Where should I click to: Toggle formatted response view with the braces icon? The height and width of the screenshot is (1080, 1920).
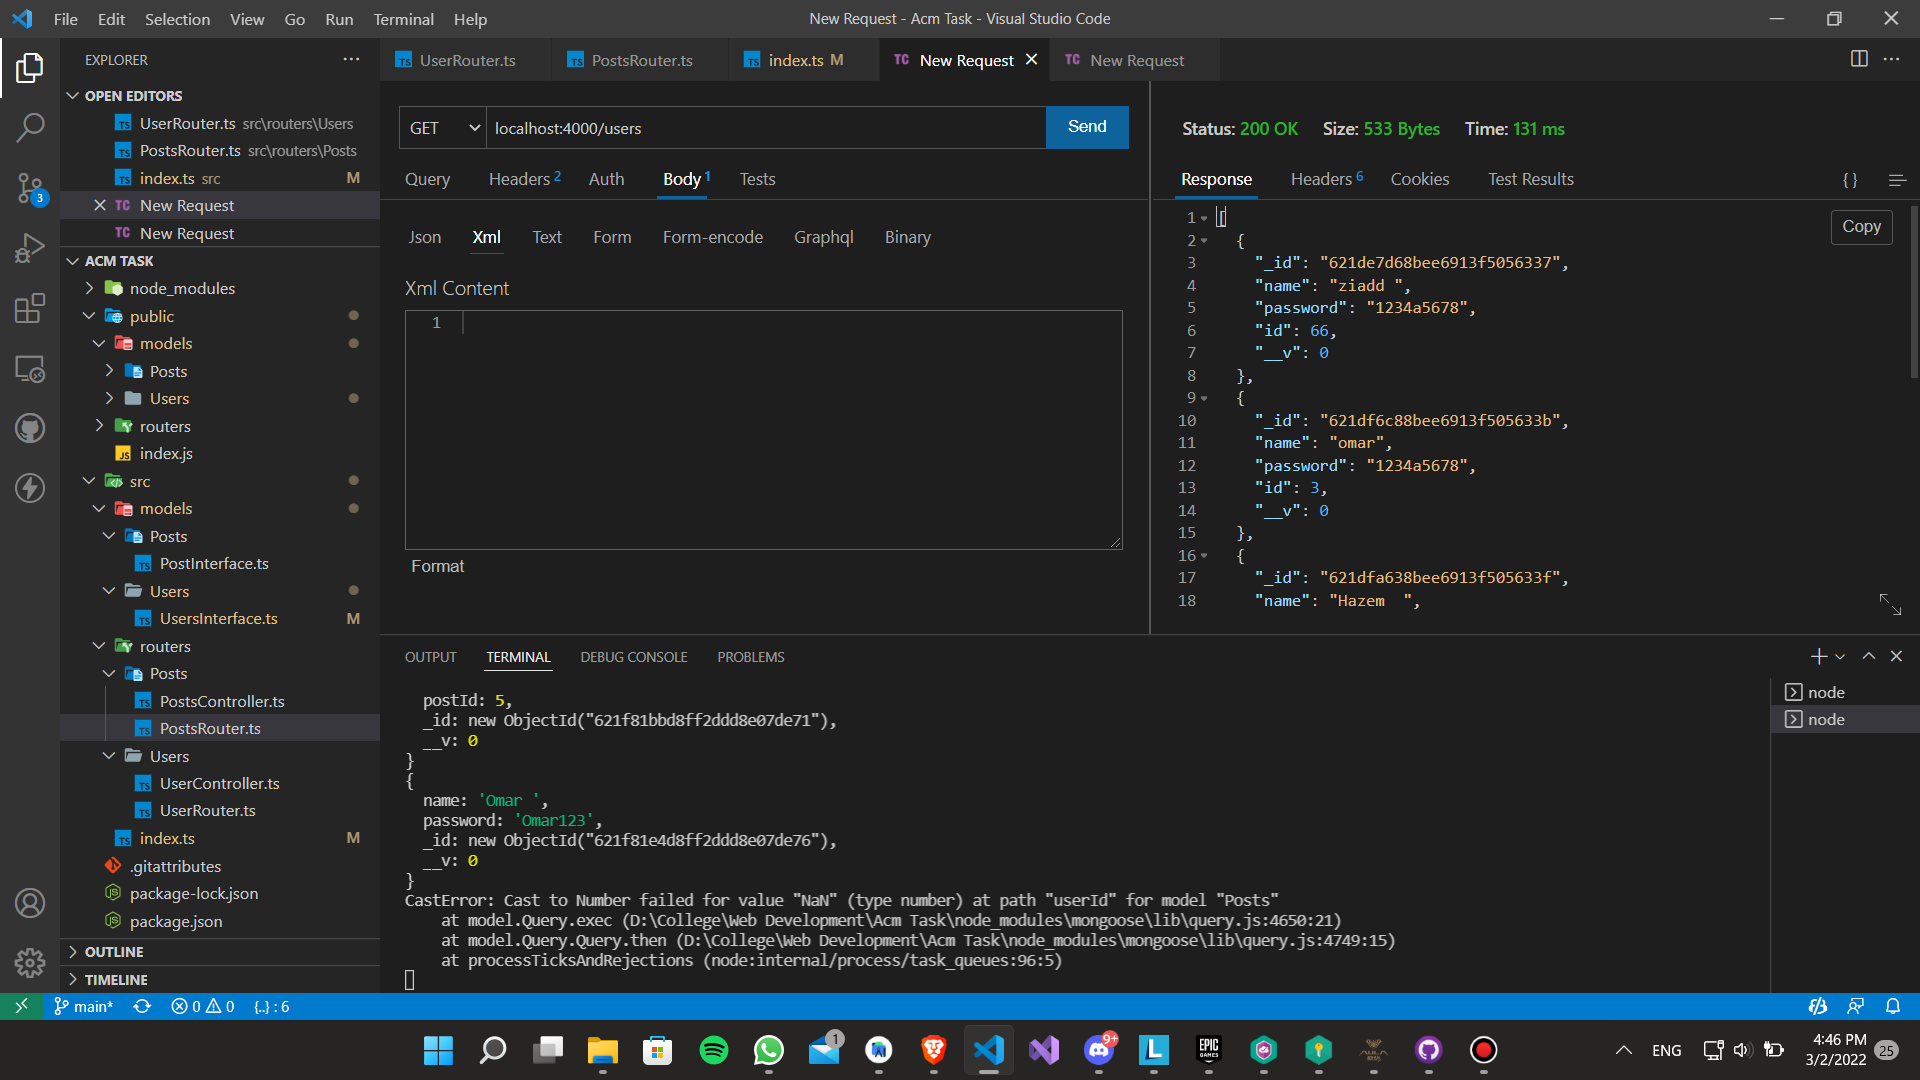[1849, 180]
